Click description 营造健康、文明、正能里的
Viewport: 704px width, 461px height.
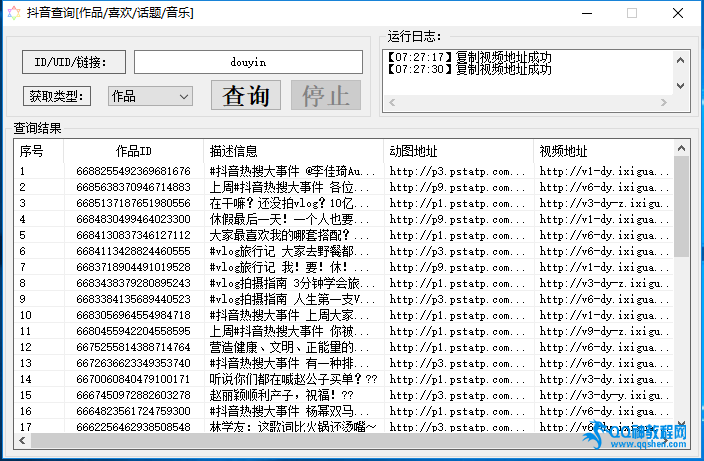point(290,347)
